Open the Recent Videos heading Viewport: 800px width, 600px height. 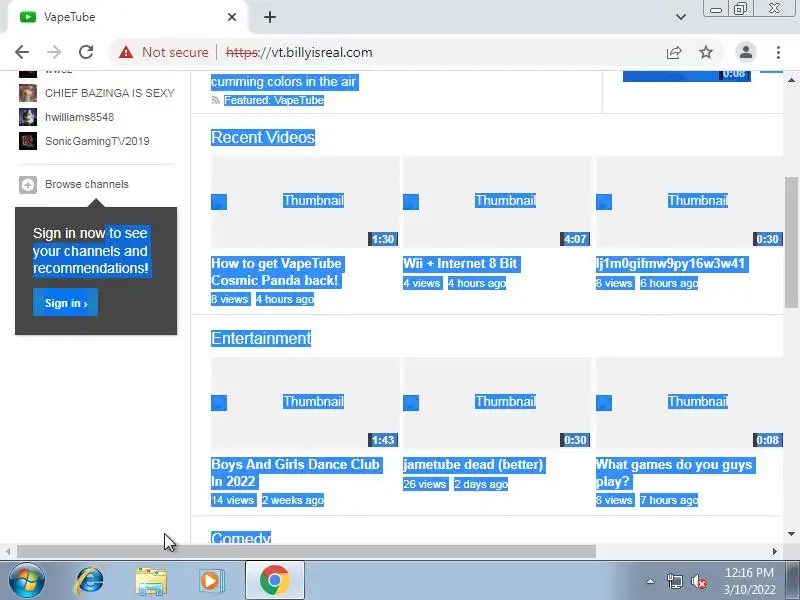coord(263,137)
